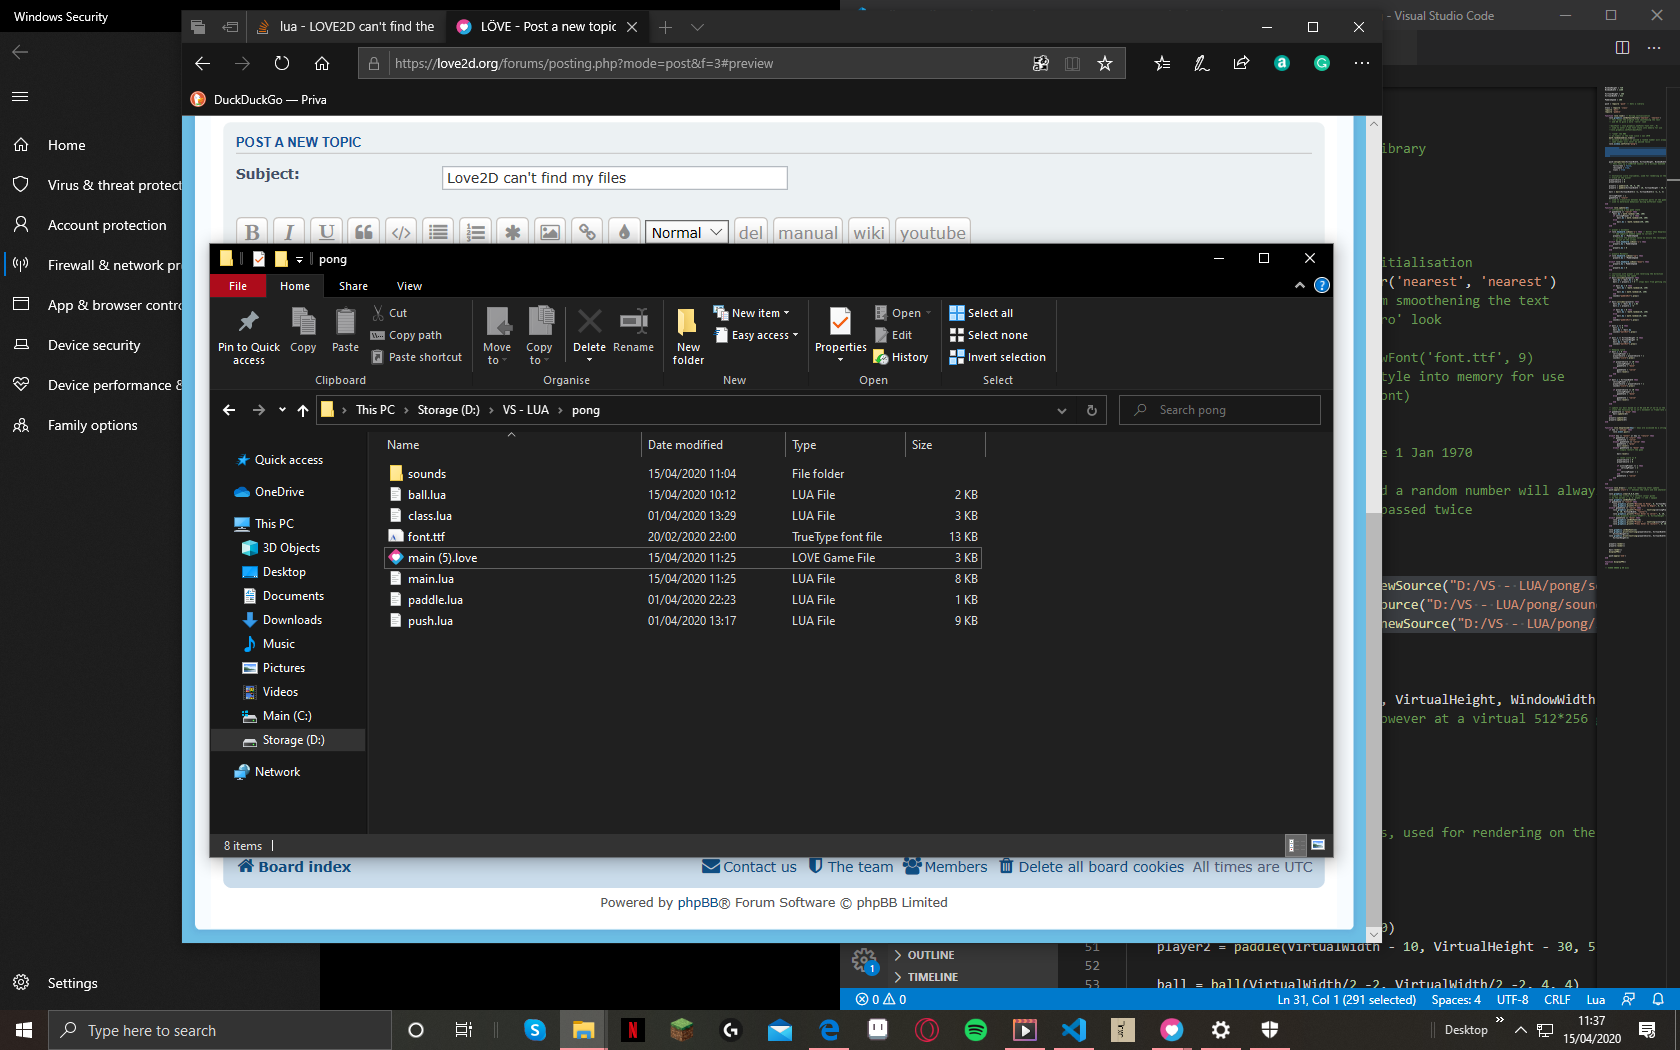Click Pin to Quick access in Explorer ribbon
Screen dimensions: 1680x1050
[249, 336]
